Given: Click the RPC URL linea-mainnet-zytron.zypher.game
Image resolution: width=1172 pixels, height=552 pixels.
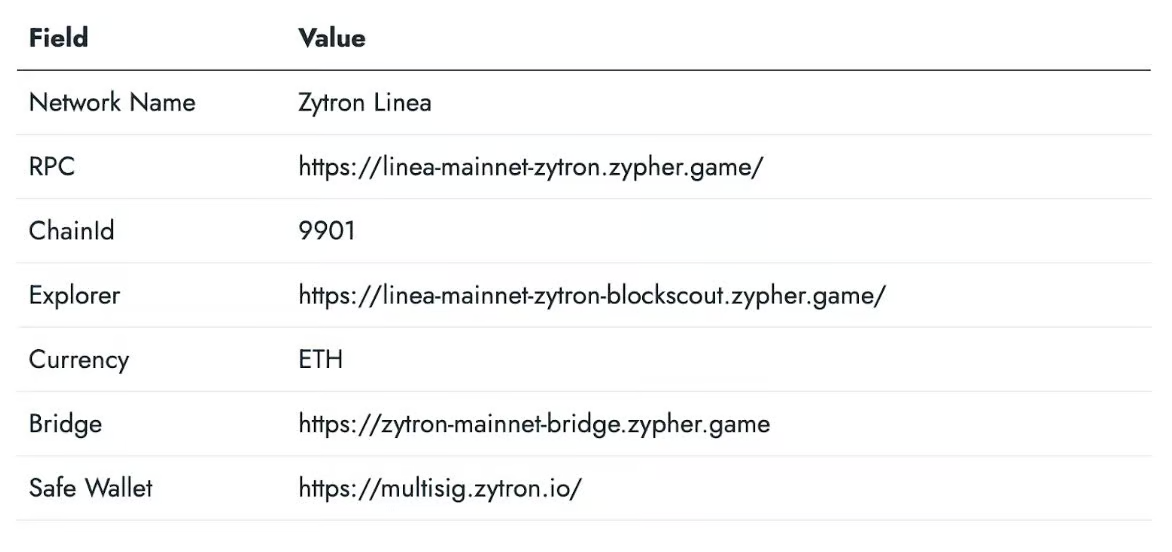Looking at the screenshot, I should [x=530, y=167].
